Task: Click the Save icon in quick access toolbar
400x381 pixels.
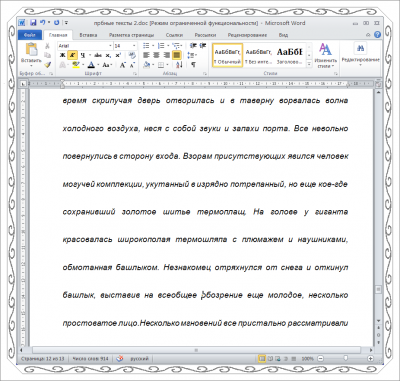Action: (x=33, y=23)
